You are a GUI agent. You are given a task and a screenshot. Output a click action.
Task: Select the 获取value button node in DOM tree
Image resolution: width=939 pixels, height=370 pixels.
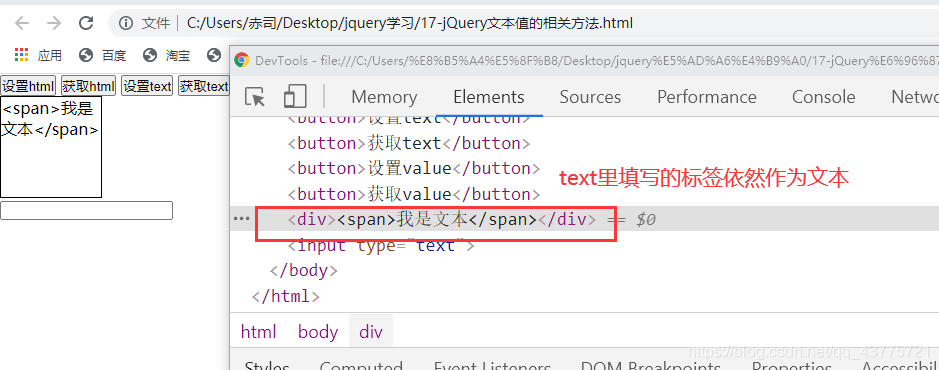(x=414, y=195)
